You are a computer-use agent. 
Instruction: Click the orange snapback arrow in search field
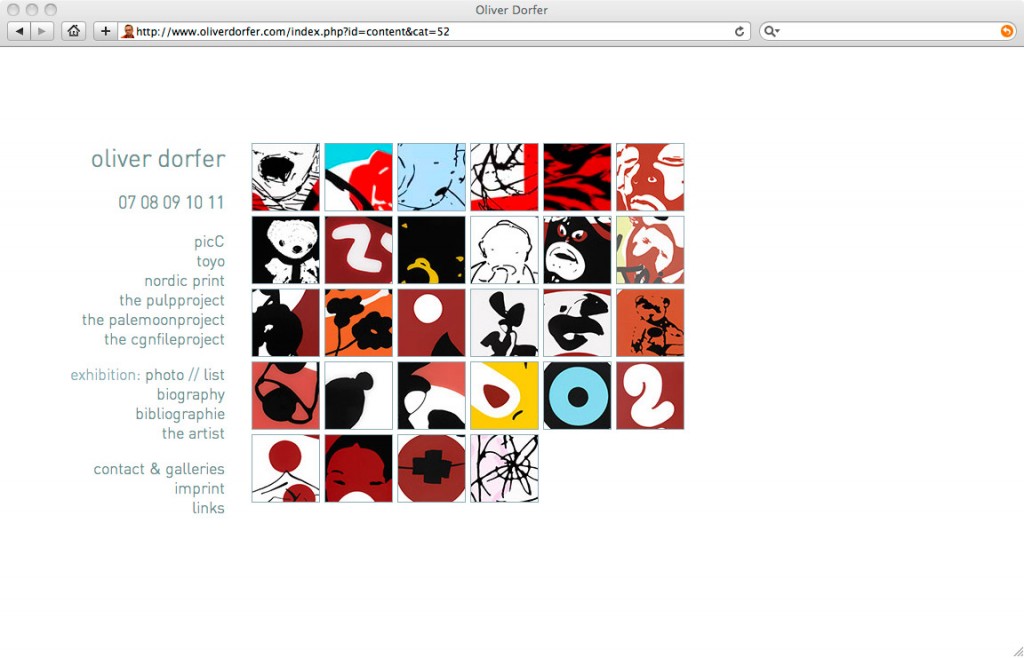(x=1006, y=31)
